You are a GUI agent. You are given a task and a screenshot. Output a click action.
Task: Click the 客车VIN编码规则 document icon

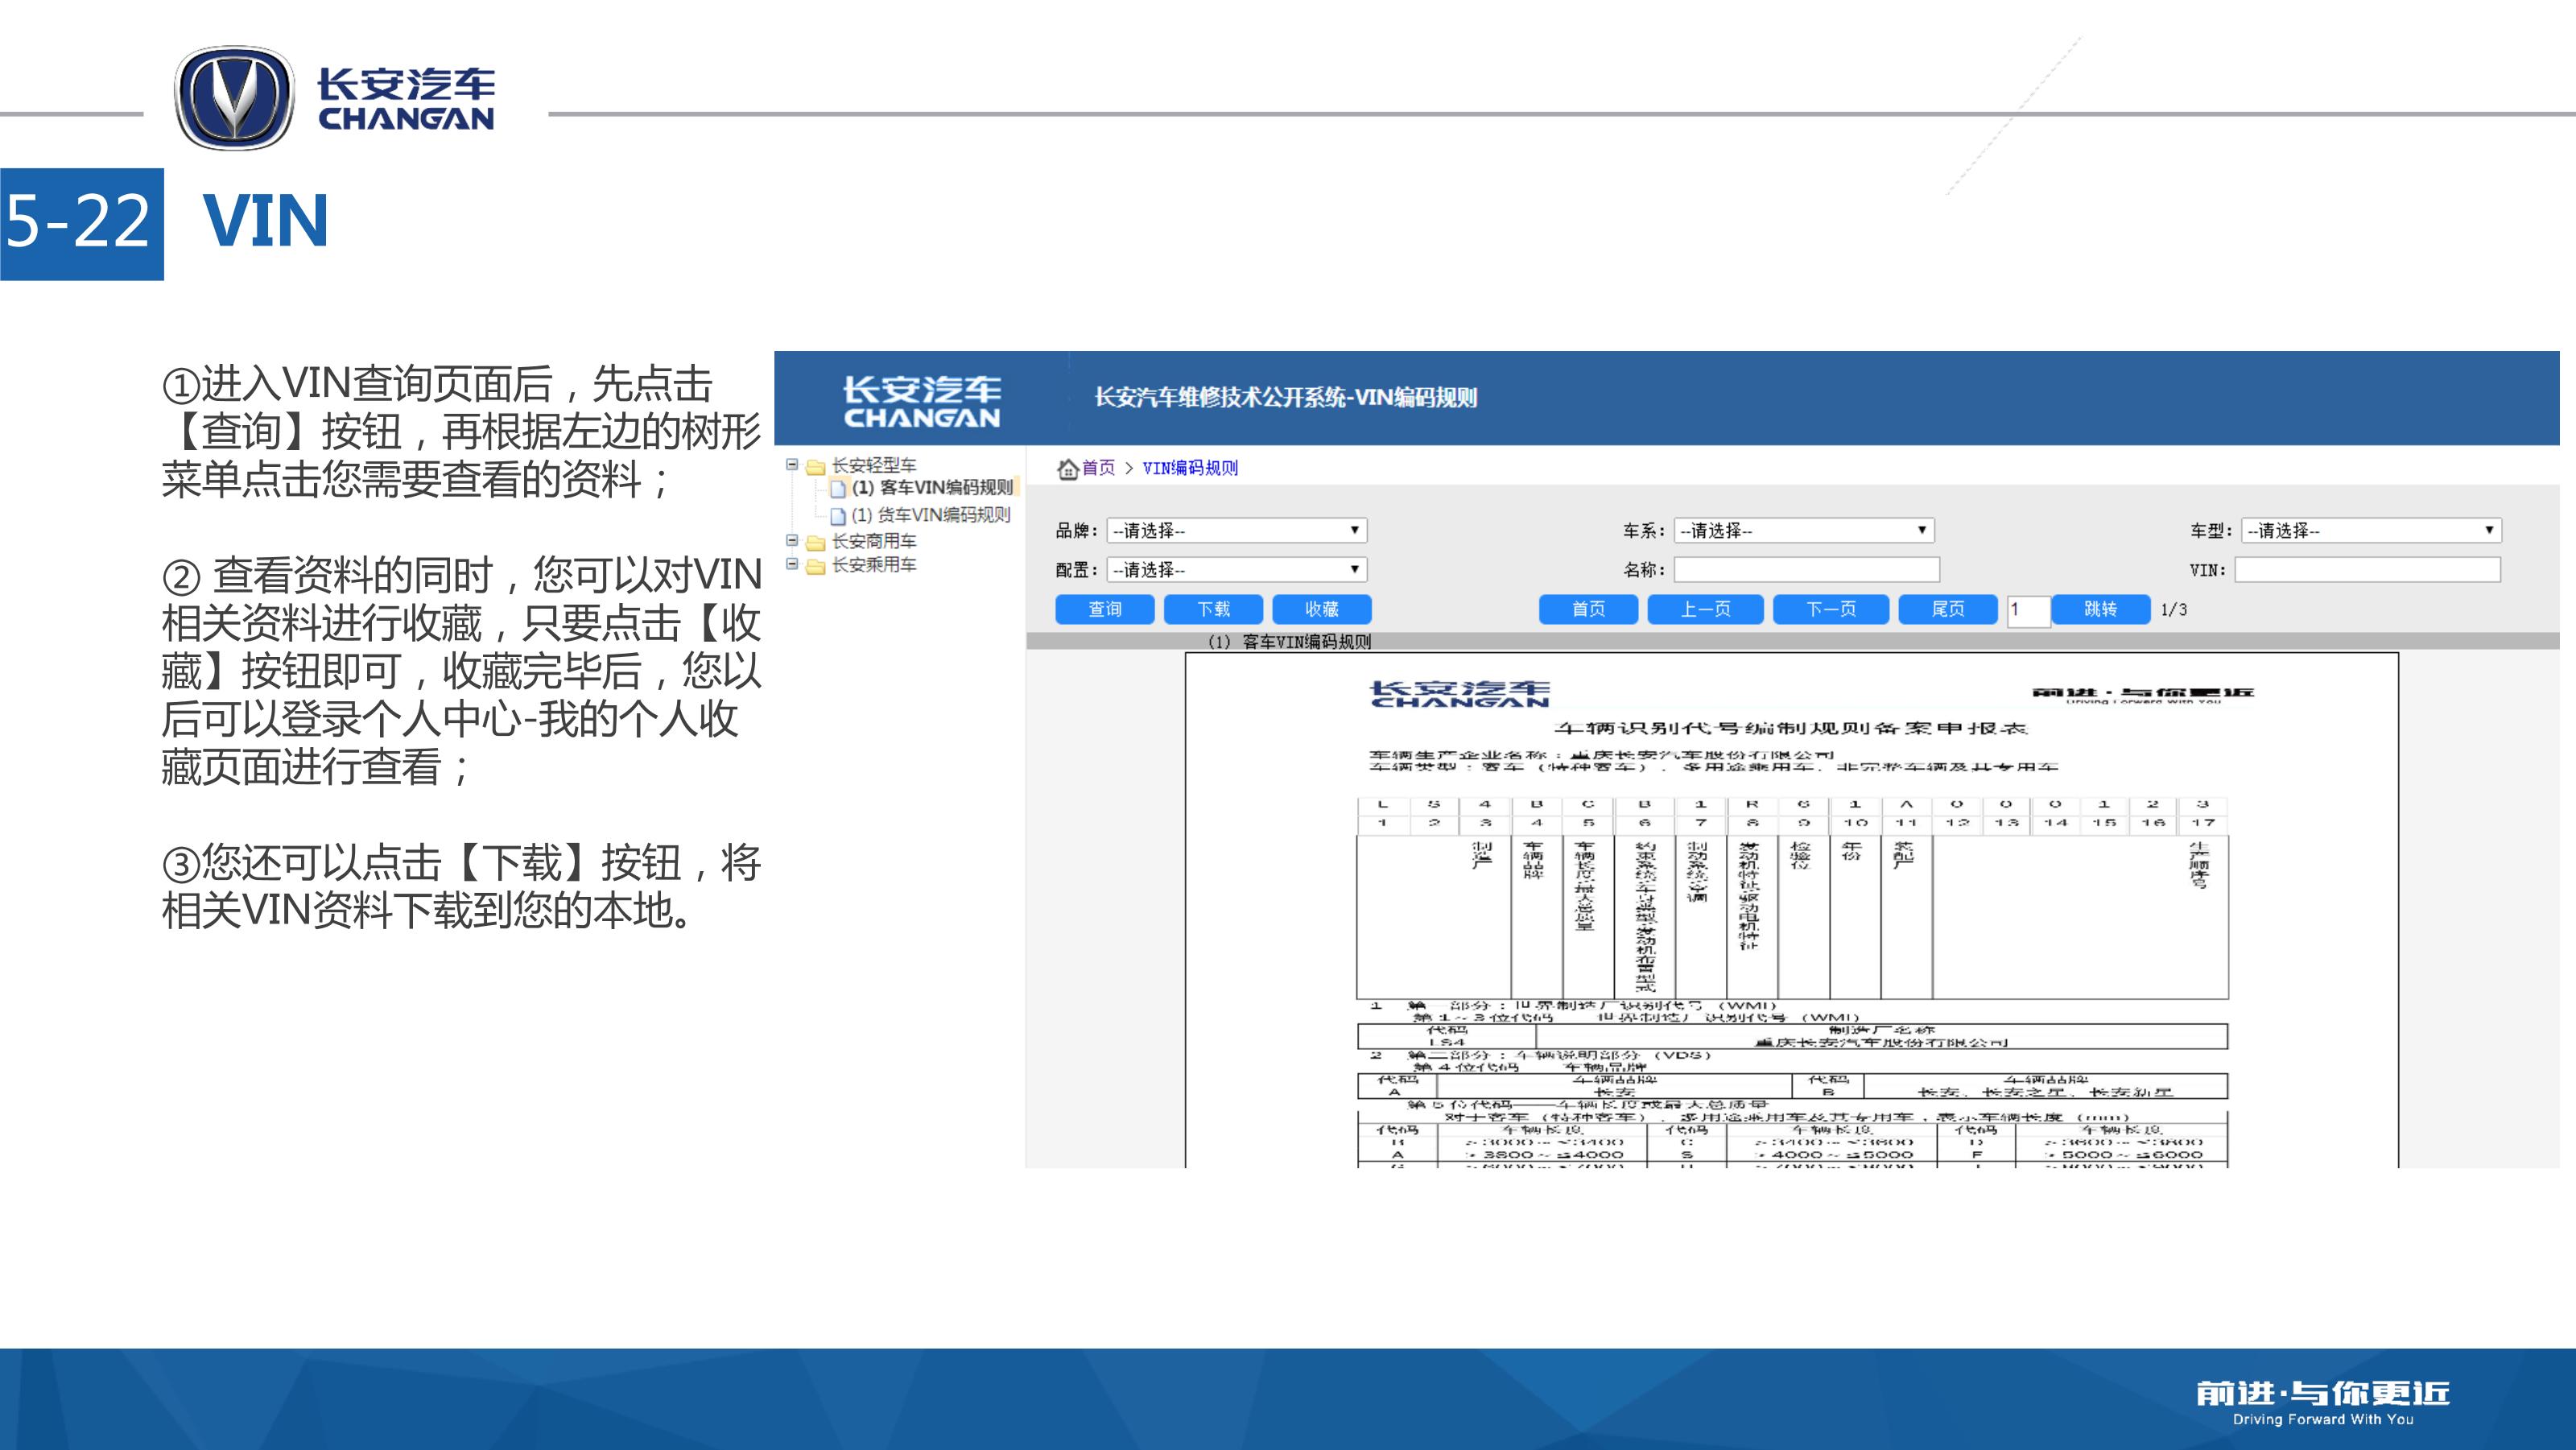click(838, 489)
